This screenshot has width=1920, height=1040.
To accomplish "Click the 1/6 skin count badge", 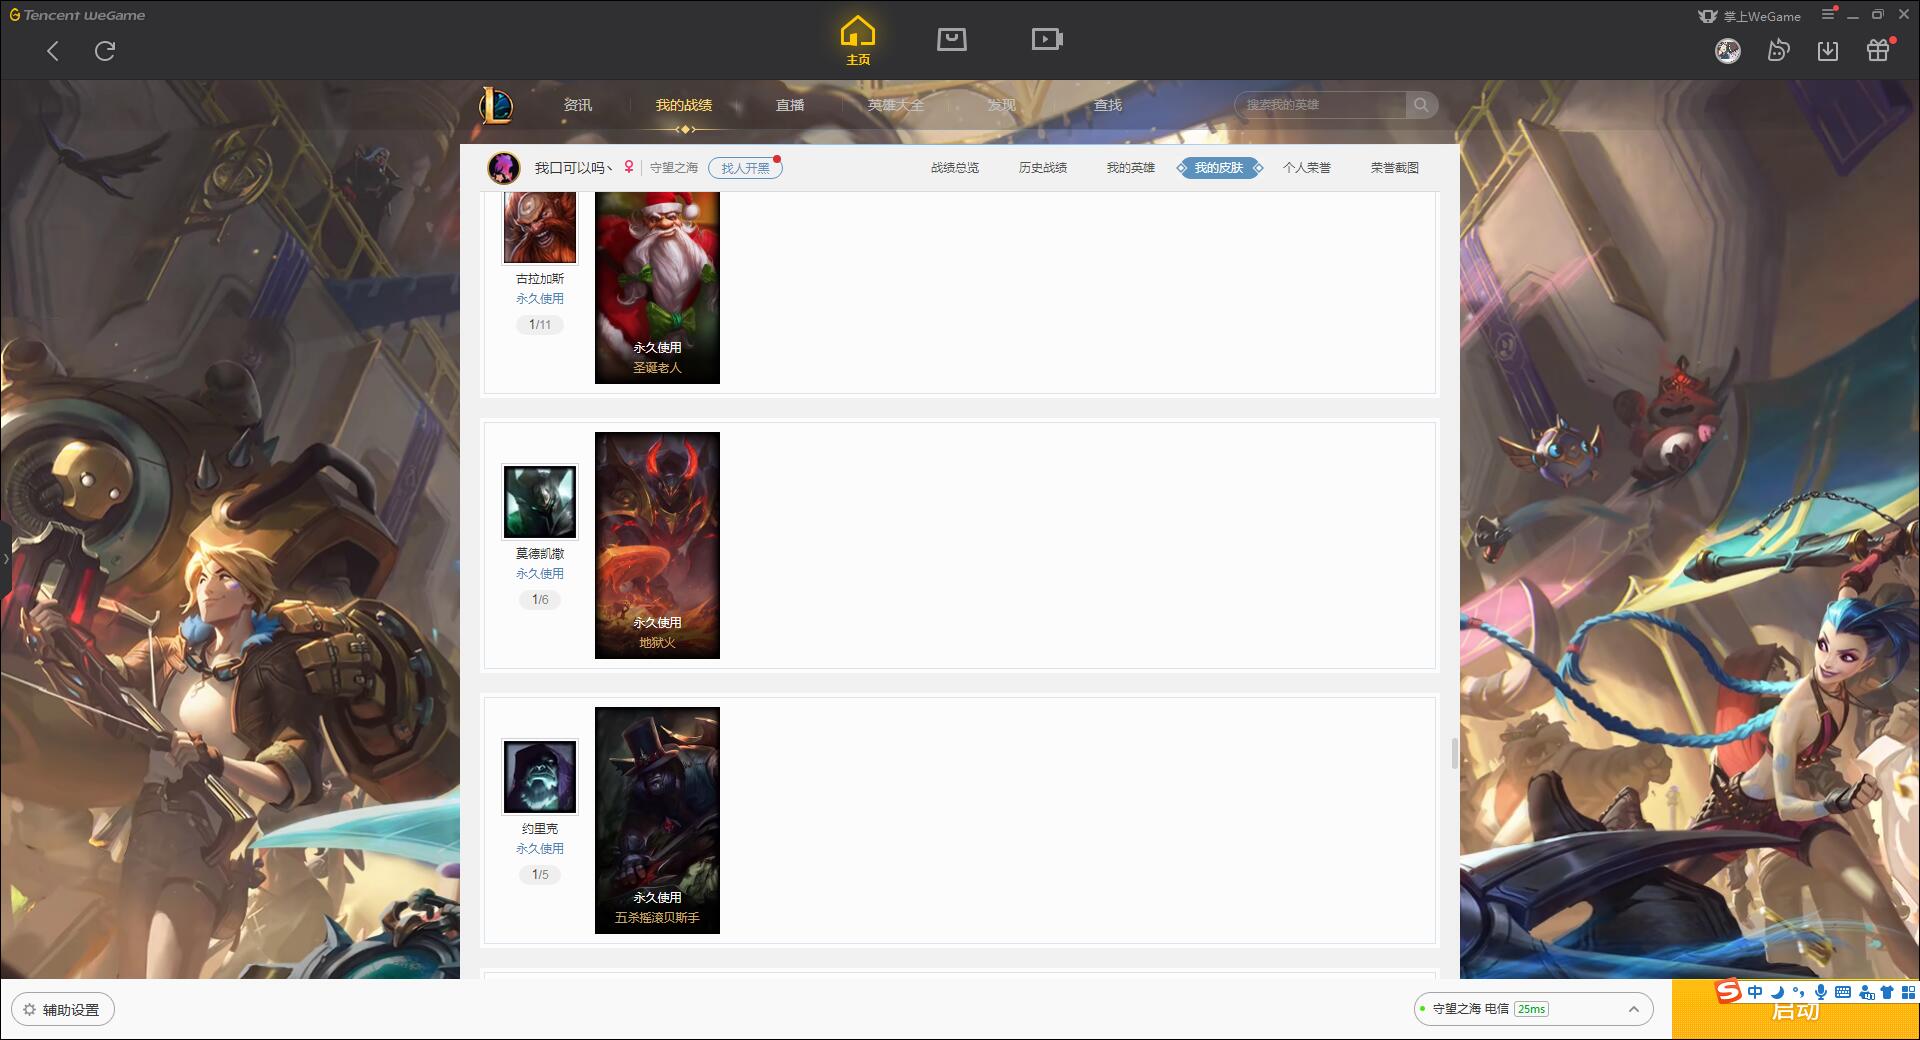I will tap(540, 600).
